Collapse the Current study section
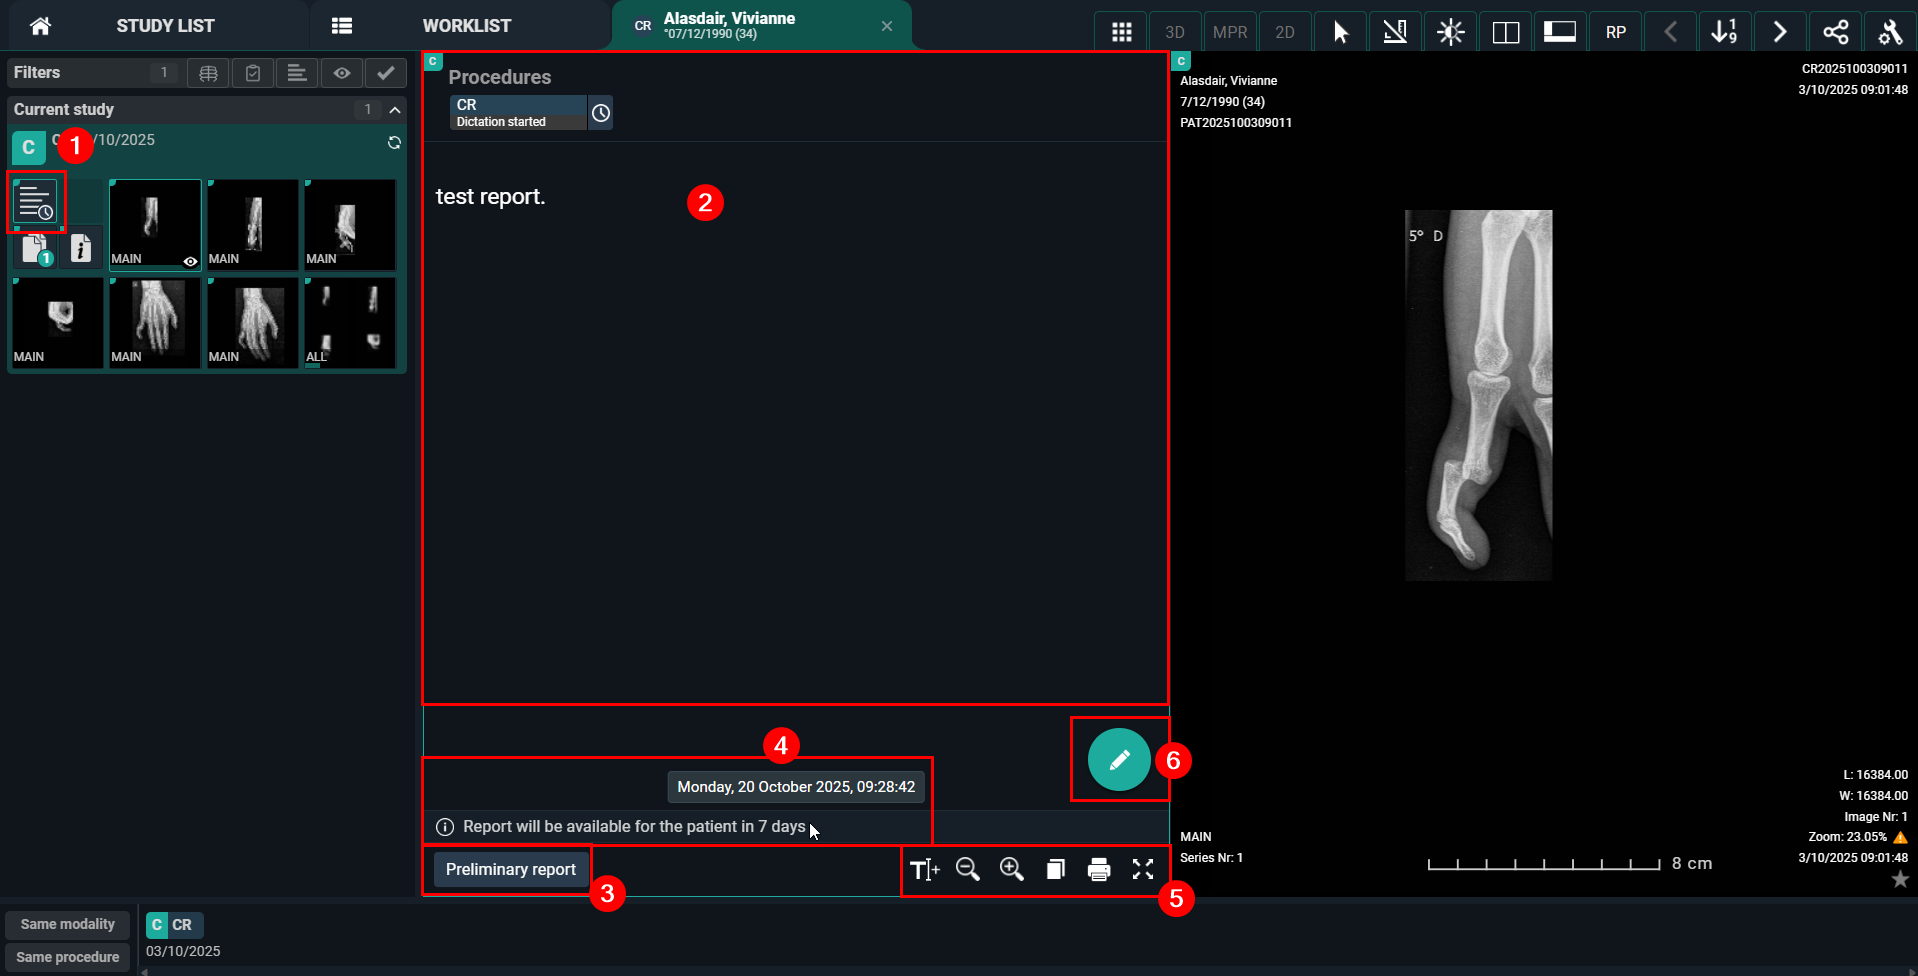This screenshot has height=976, width=1918. 395,110
